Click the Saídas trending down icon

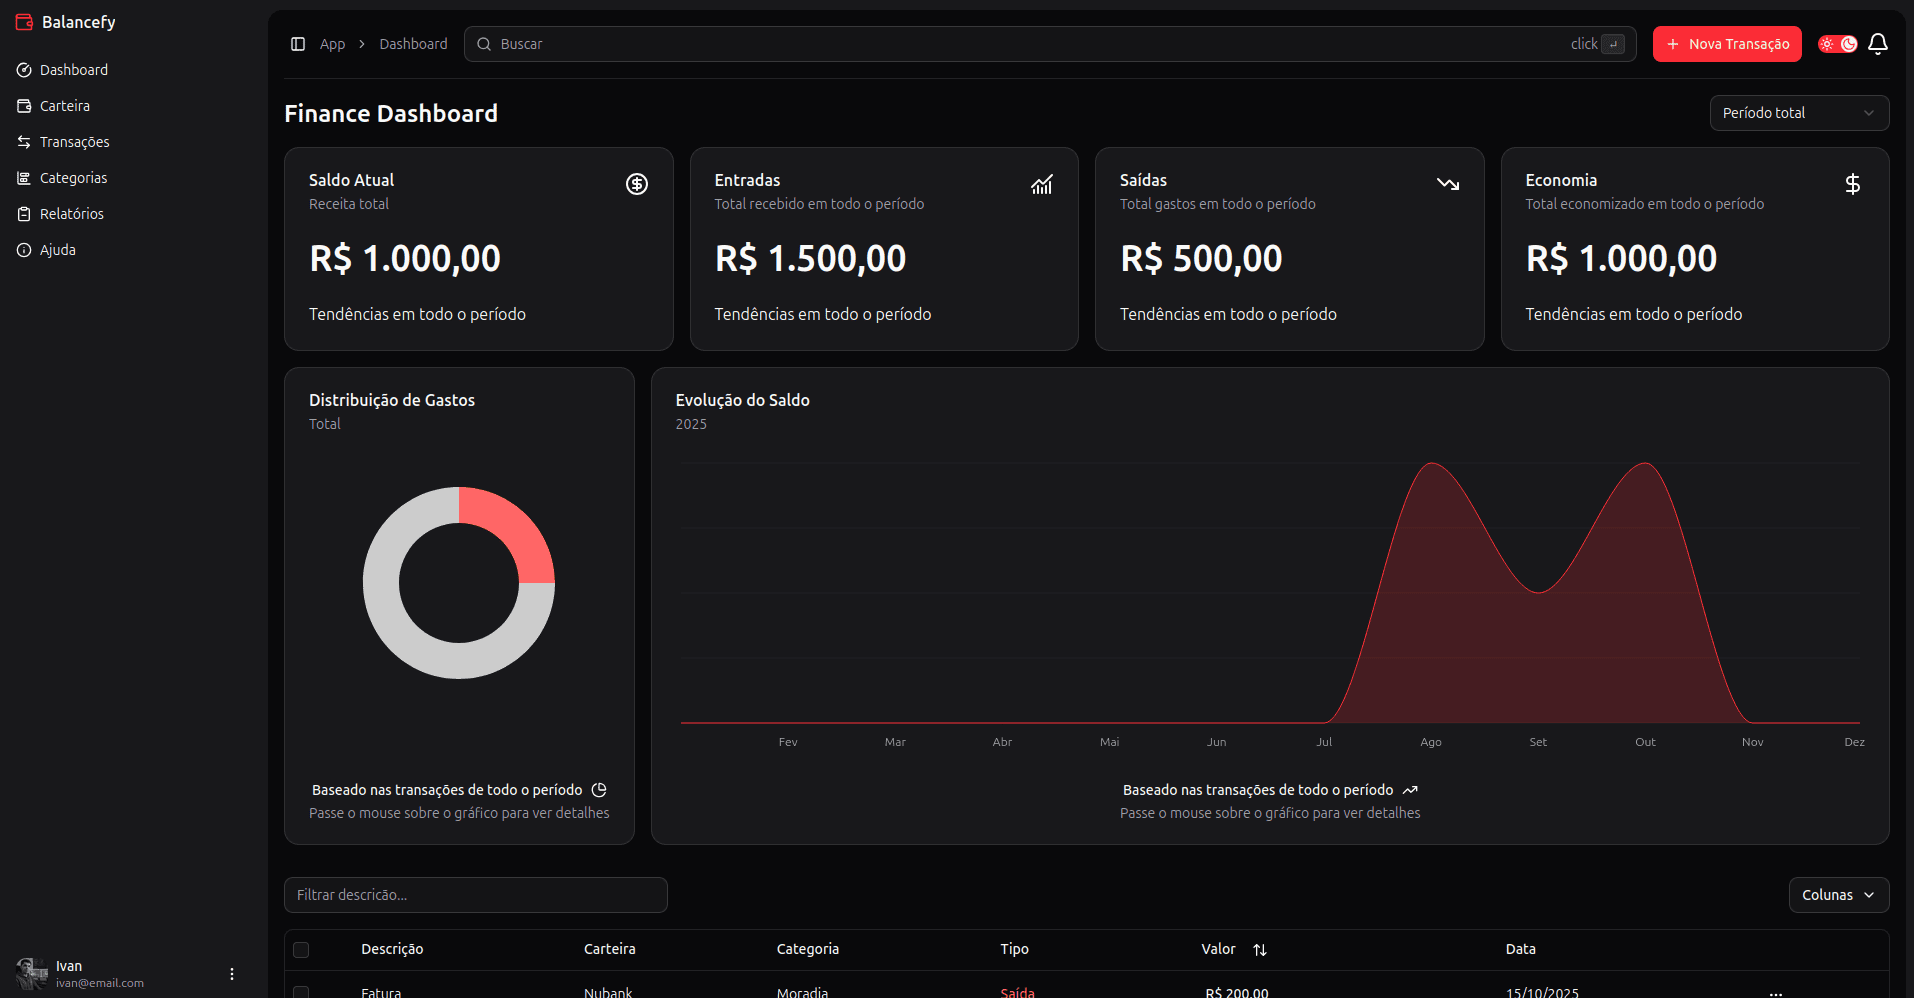1447,184
